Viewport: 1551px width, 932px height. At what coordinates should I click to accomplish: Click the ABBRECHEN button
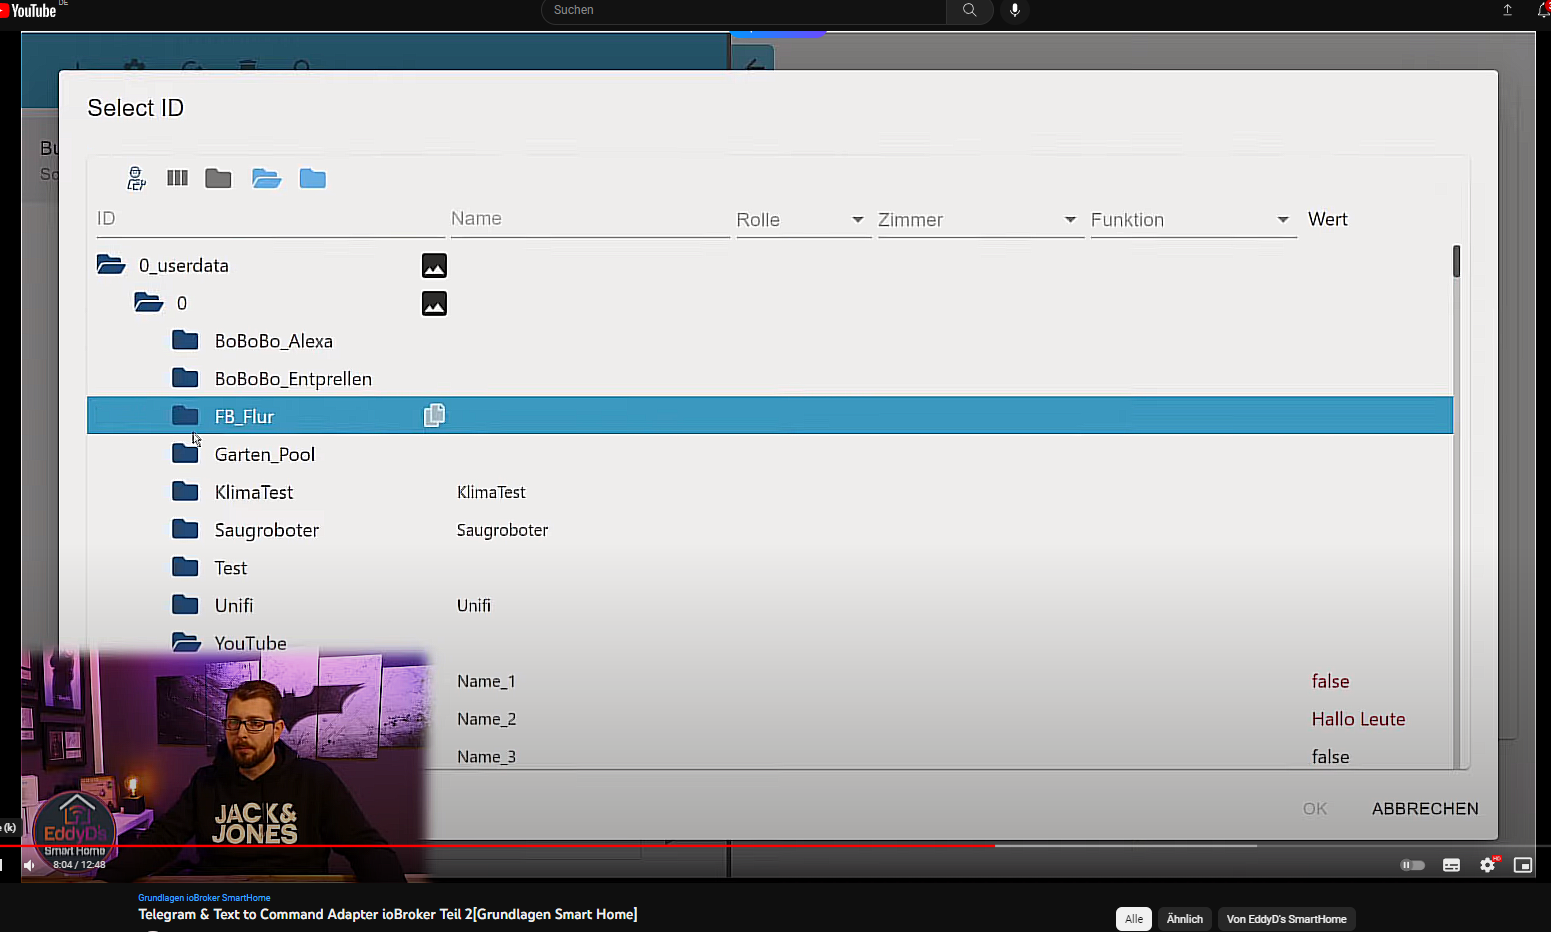click(1424, 809)
